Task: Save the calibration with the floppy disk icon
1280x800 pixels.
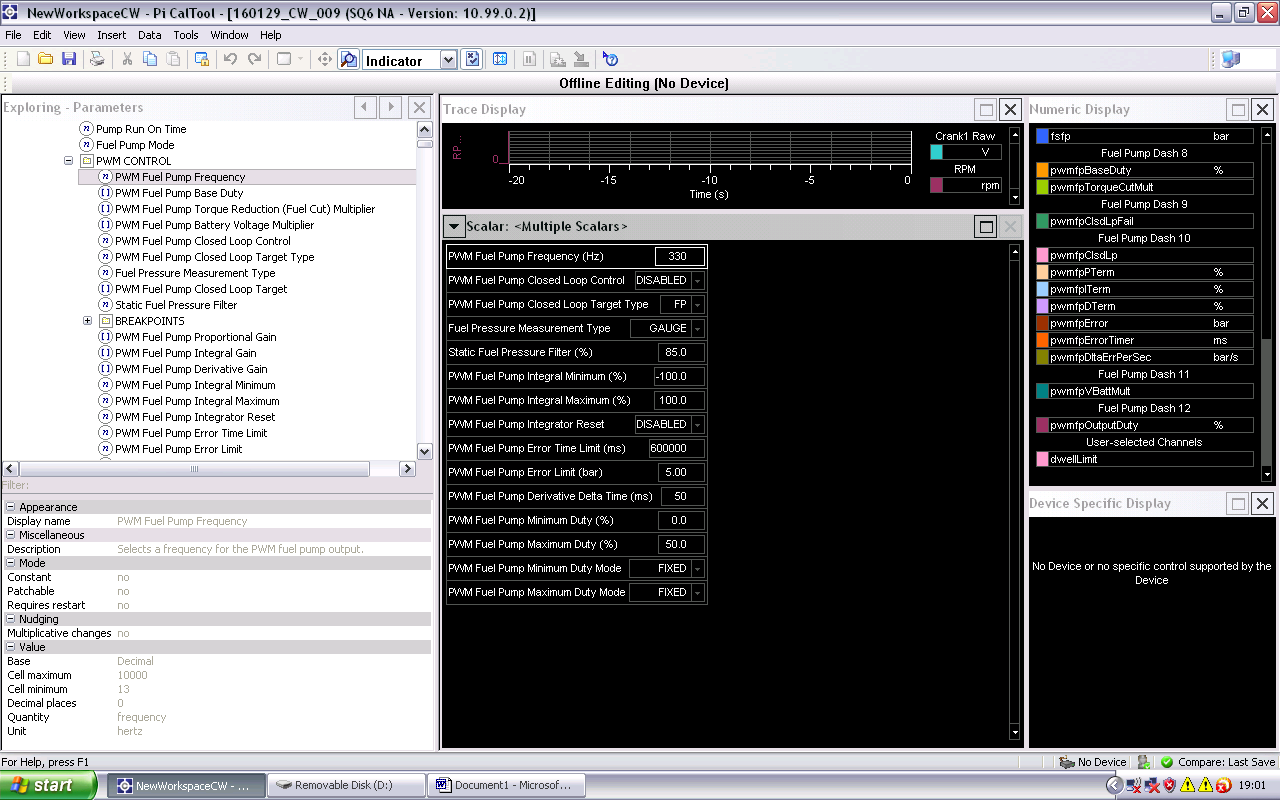Action: (x=69, y=59)
